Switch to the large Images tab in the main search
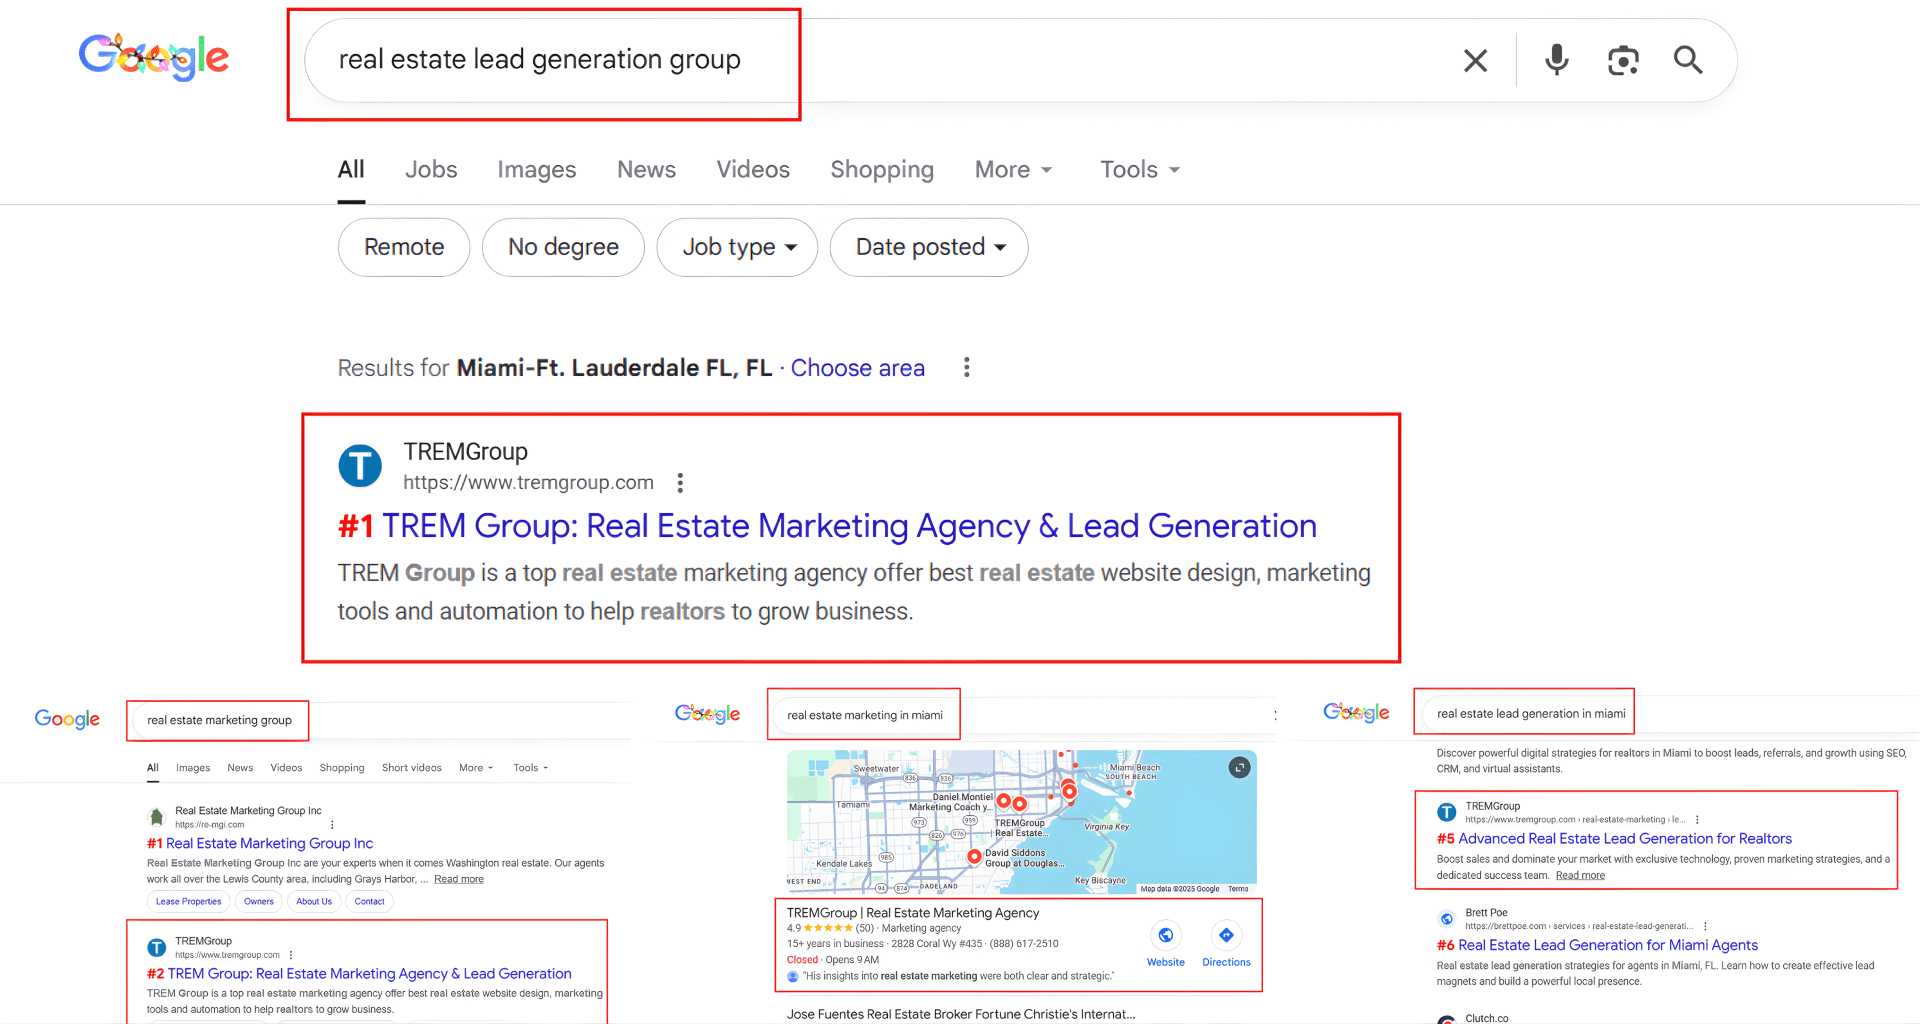Image resolution: width=1920 pixels, height=1024 pixels. click(x=537, y=170)
